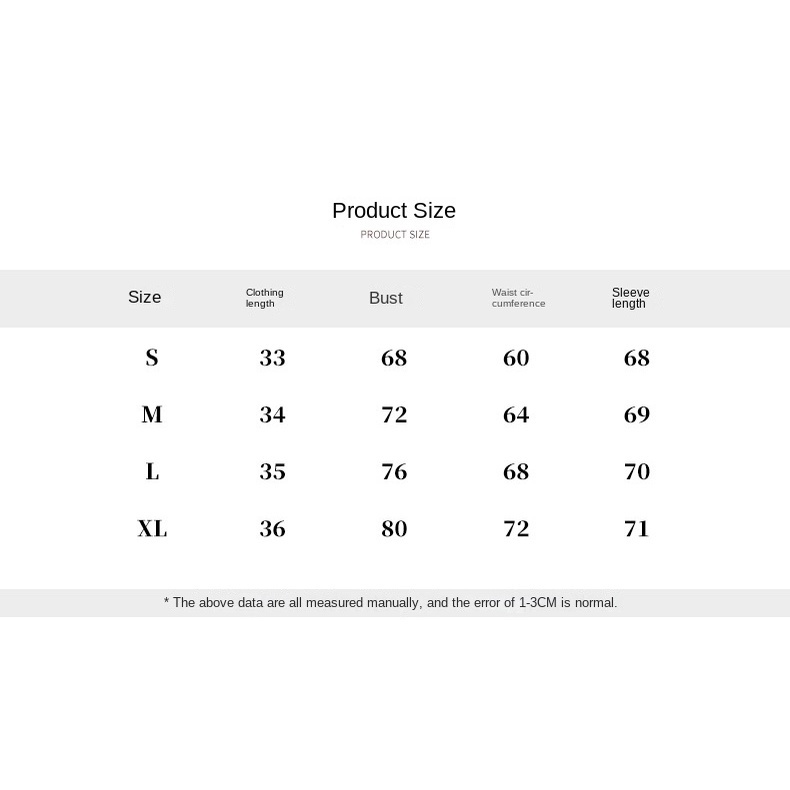Select the Size column header
This screenshot has width=790, height=790.
click(x=144, y=297)
